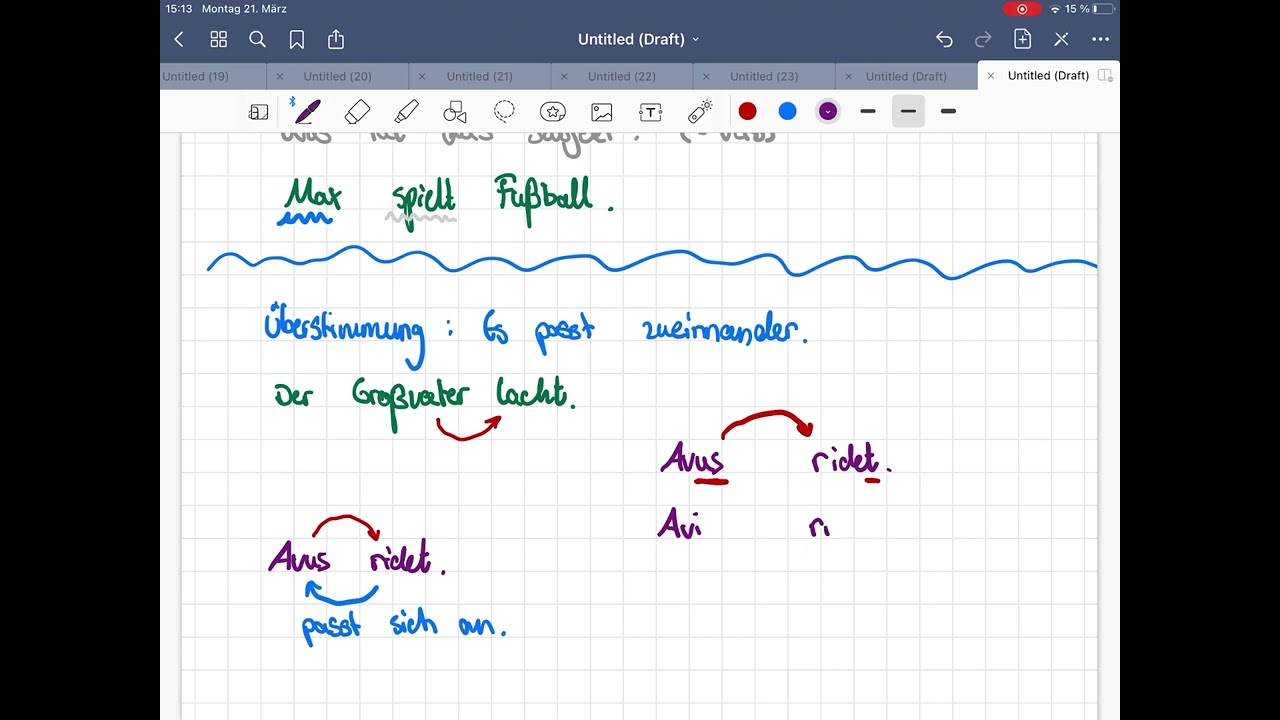The height and width of the screenshot is (720, 1280).
Task: Bookmark the current page
Action: [297, 39]
